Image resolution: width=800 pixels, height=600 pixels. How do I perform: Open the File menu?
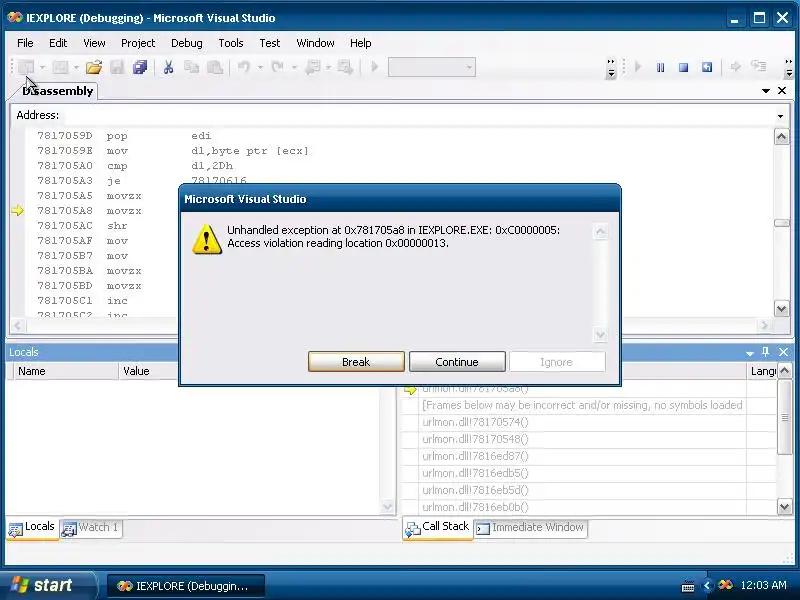coord(25,43)
